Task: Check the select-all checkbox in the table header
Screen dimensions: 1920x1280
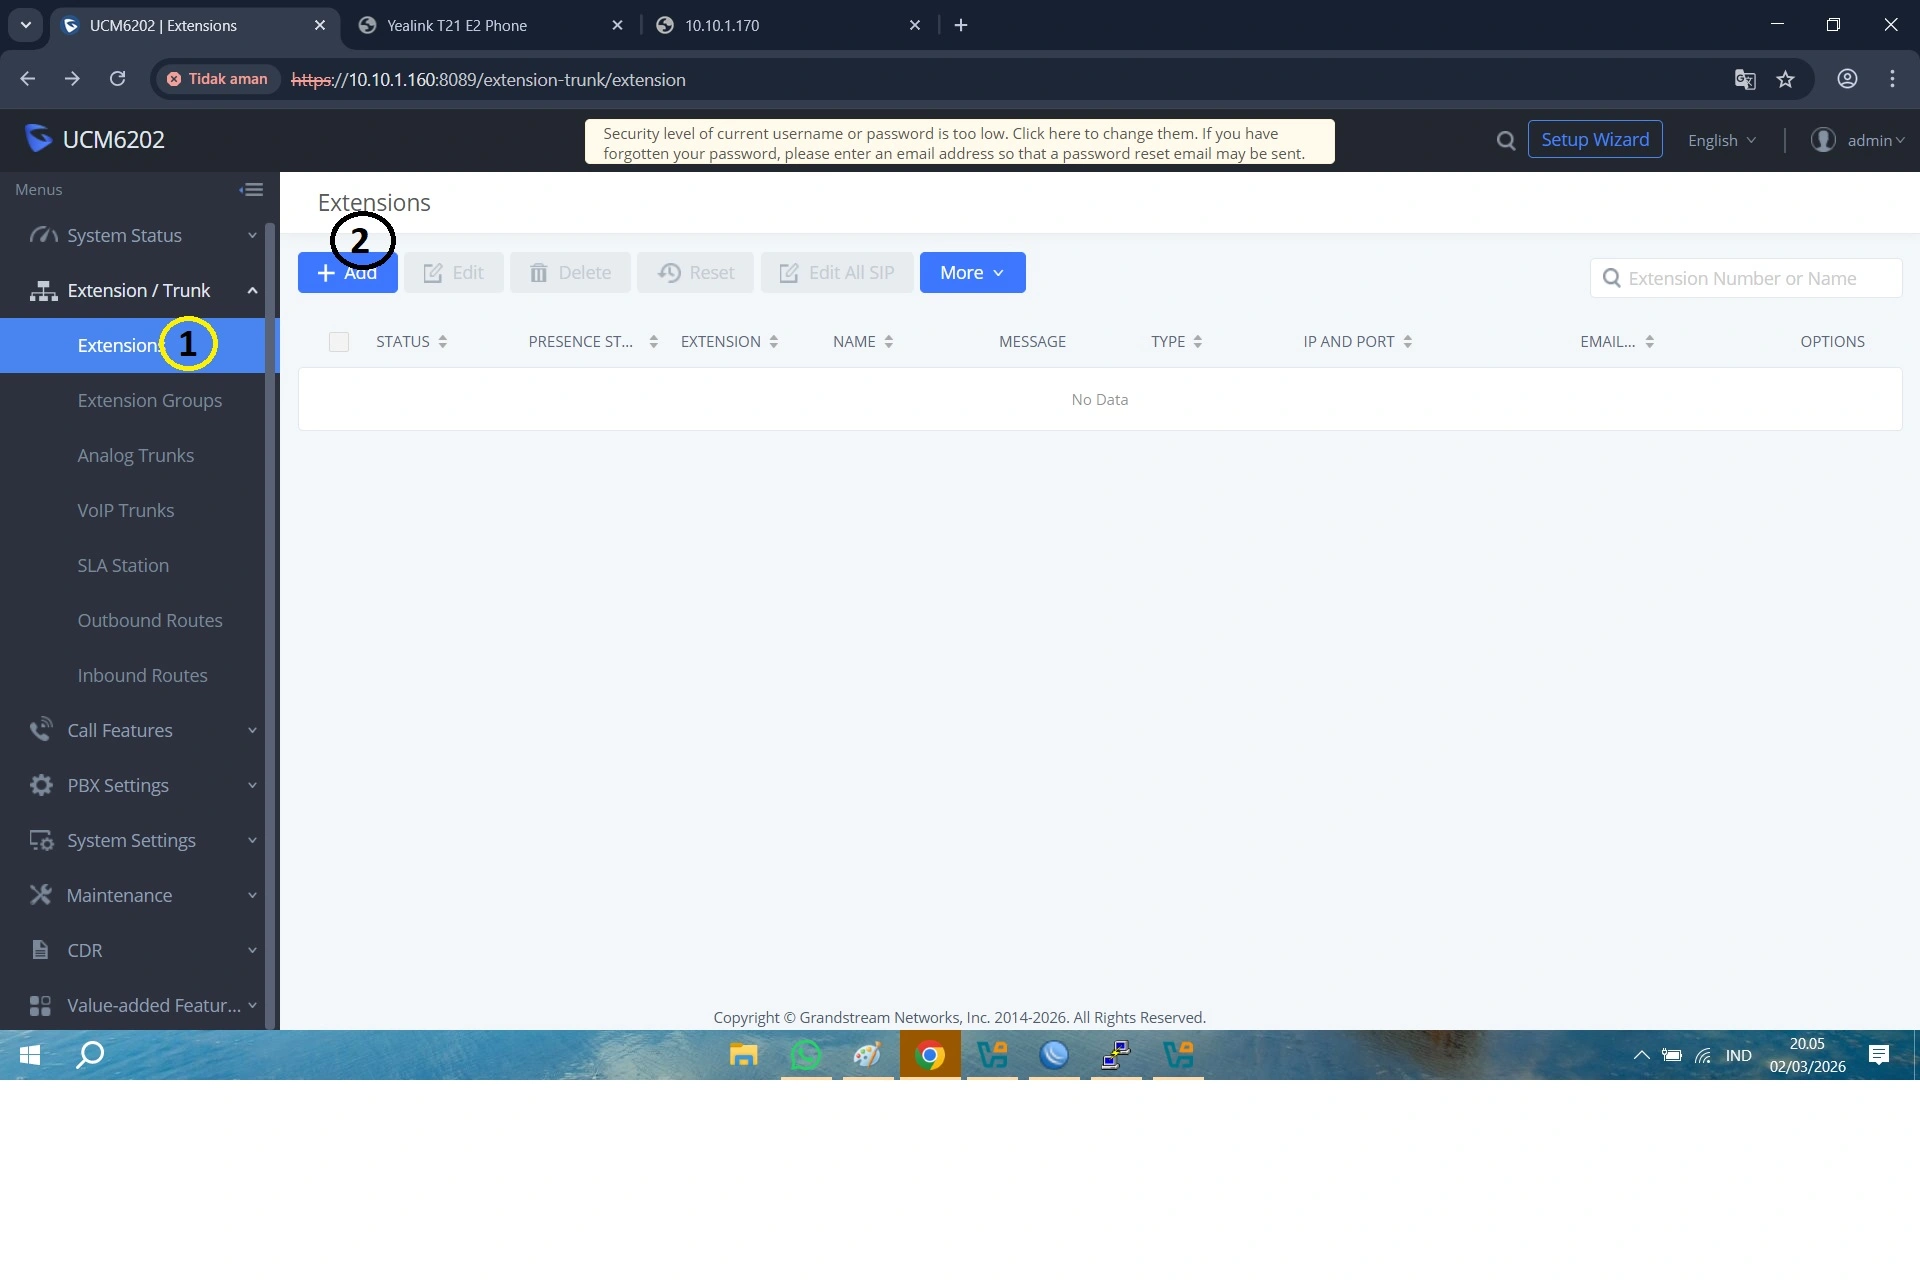Action: [338, 341]
